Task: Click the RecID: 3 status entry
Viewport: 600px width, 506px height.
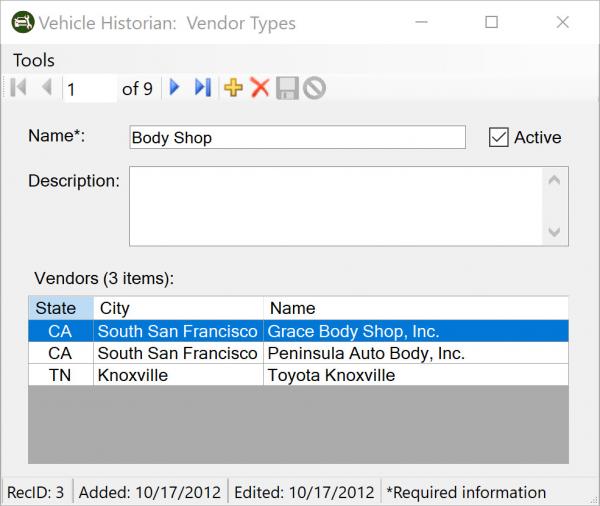Action: (x=36, y=492)
